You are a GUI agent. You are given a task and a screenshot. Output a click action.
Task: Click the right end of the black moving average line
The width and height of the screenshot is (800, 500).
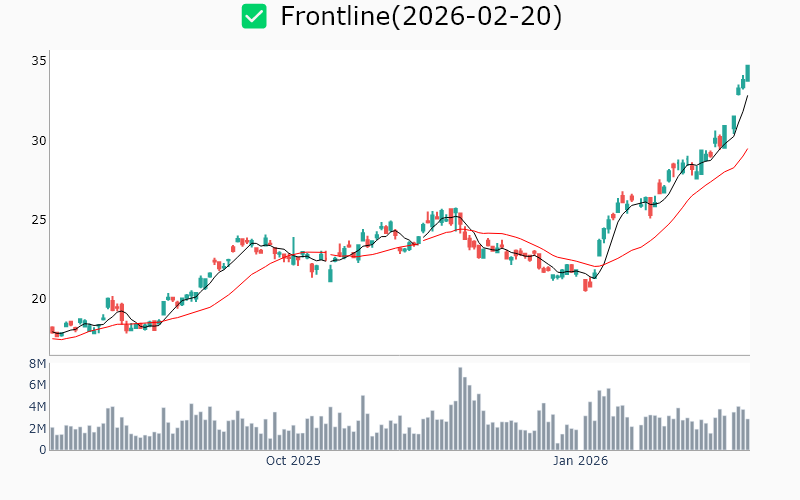747,95
